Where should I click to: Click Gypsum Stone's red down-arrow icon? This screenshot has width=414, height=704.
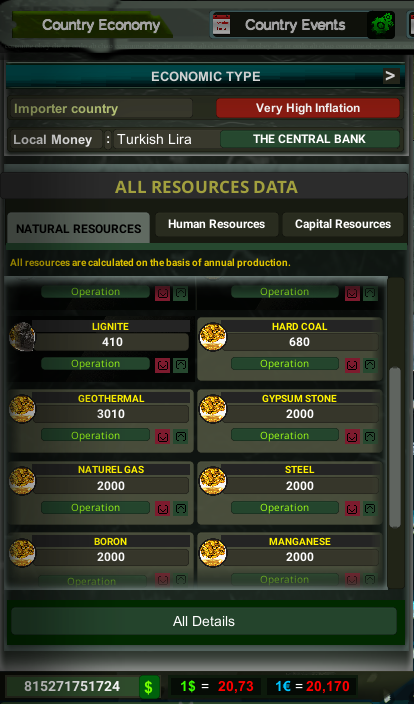point(352,436)
